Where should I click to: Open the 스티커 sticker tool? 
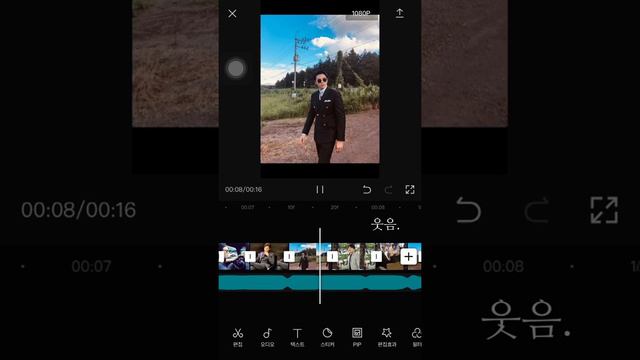[x=327, y=338]
